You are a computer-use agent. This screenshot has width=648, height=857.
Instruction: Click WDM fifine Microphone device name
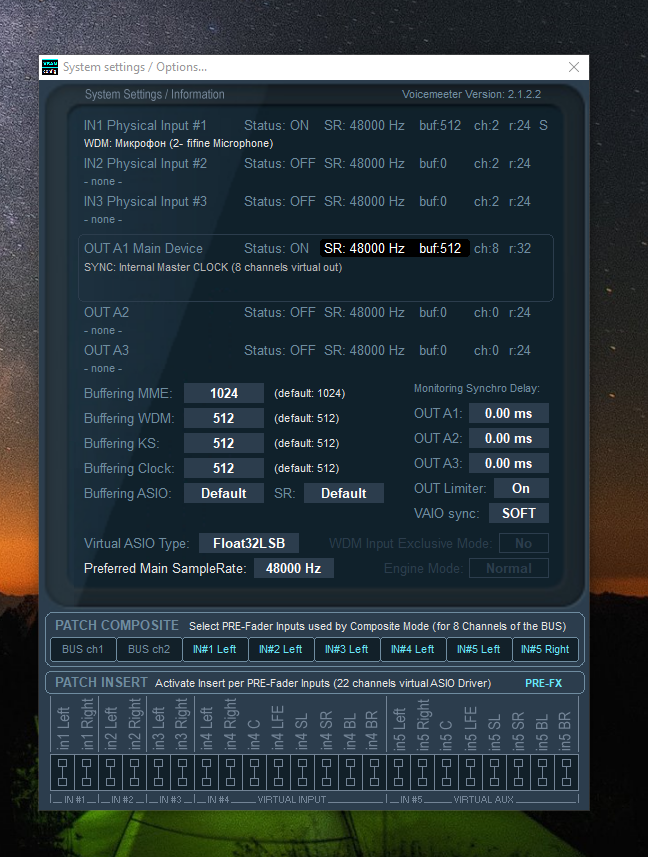179,144
